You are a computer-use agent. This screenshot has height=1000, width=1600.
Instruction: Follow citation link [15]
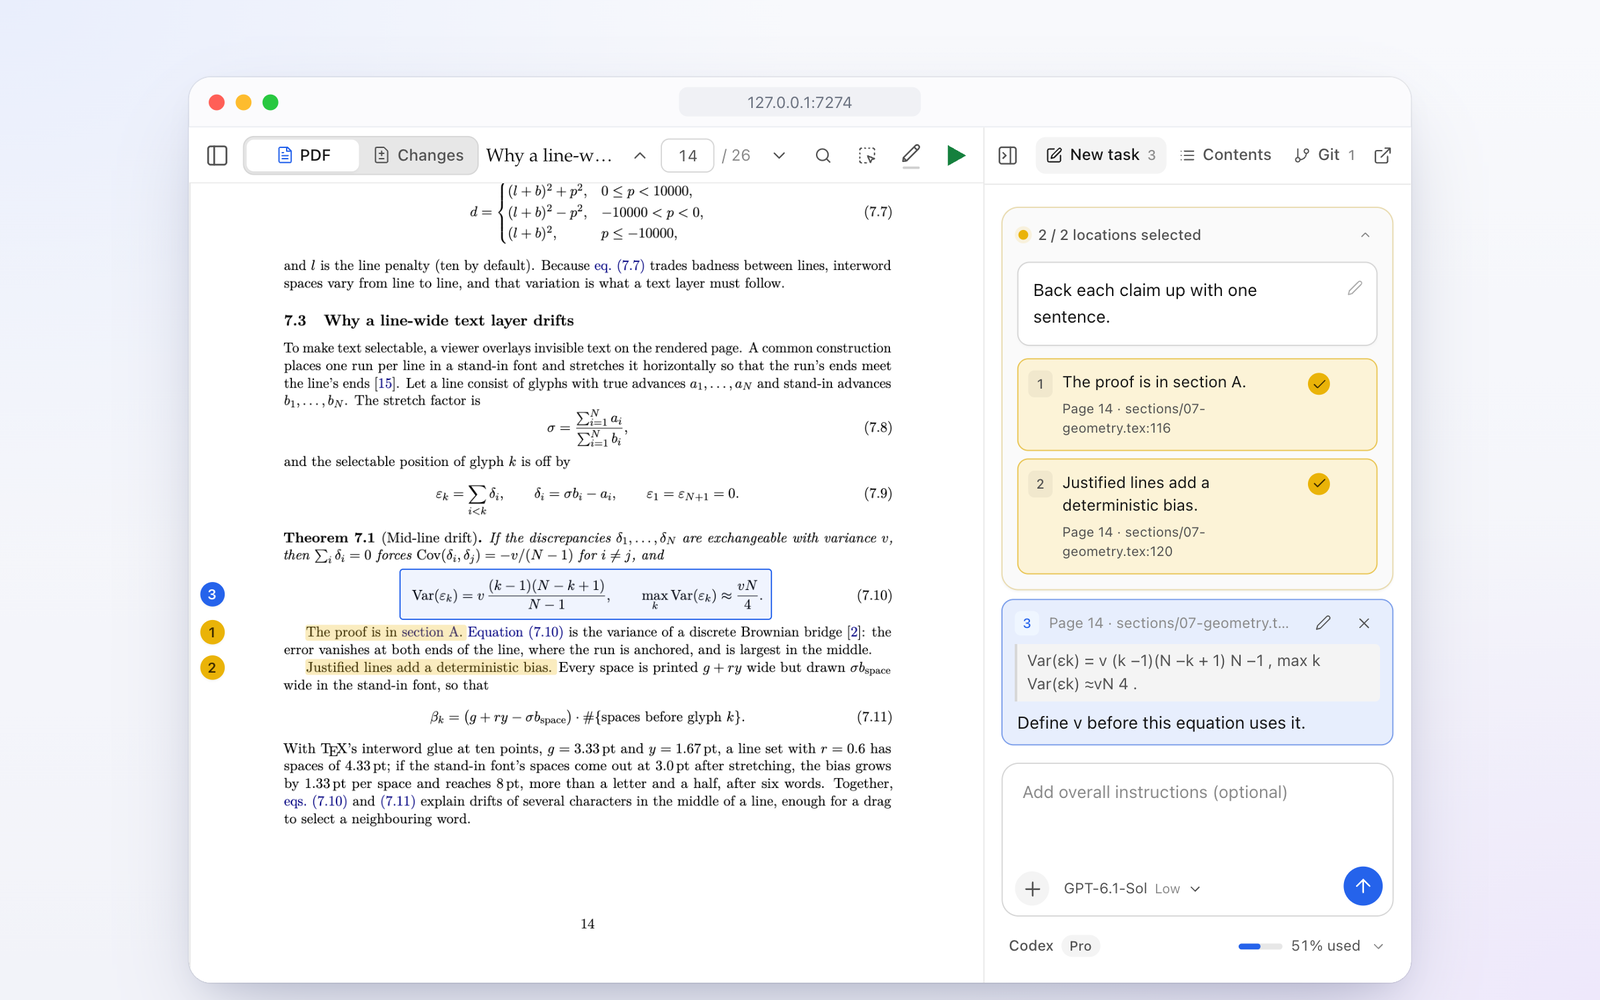385,383
